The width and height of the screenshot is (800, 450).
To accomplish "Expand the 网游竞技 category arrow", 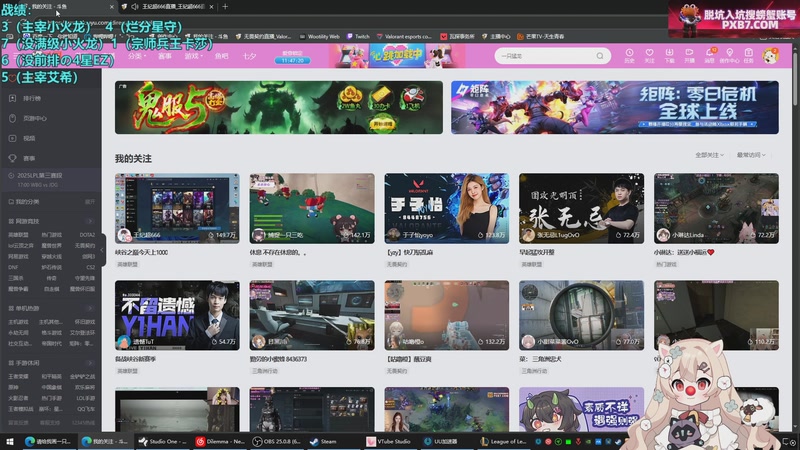I will point(90,221).
